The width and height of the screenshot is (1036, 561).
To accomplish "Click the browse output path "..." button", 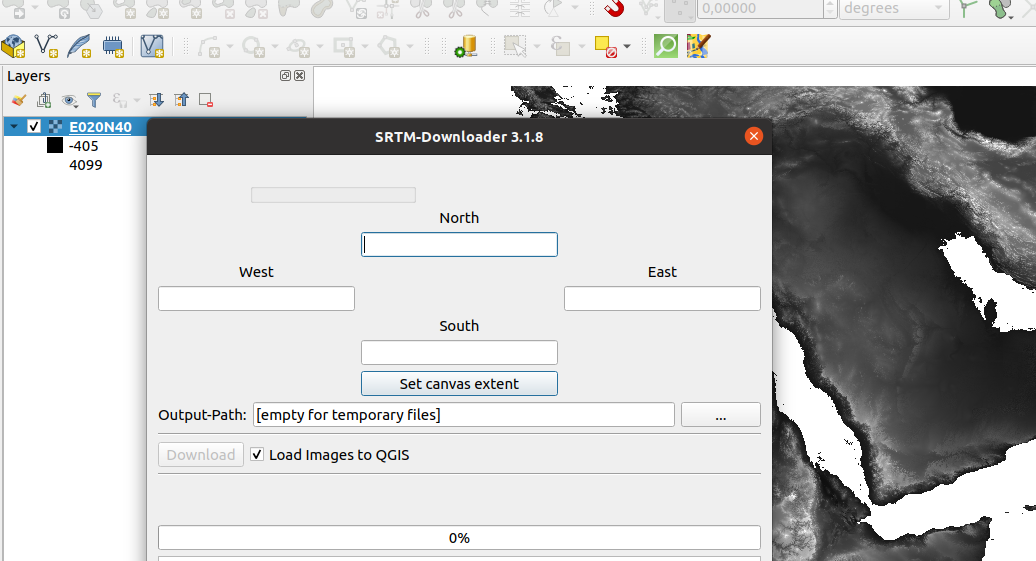I will pyautogui.click(x=720, y=415).
